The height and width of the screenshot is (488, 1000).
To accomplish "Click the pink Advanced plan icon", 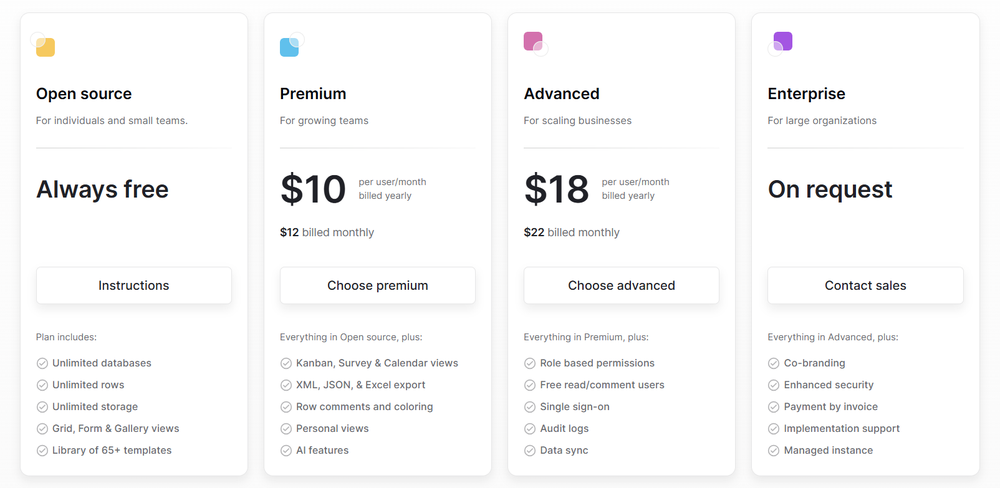I will (x=534, y=43).
